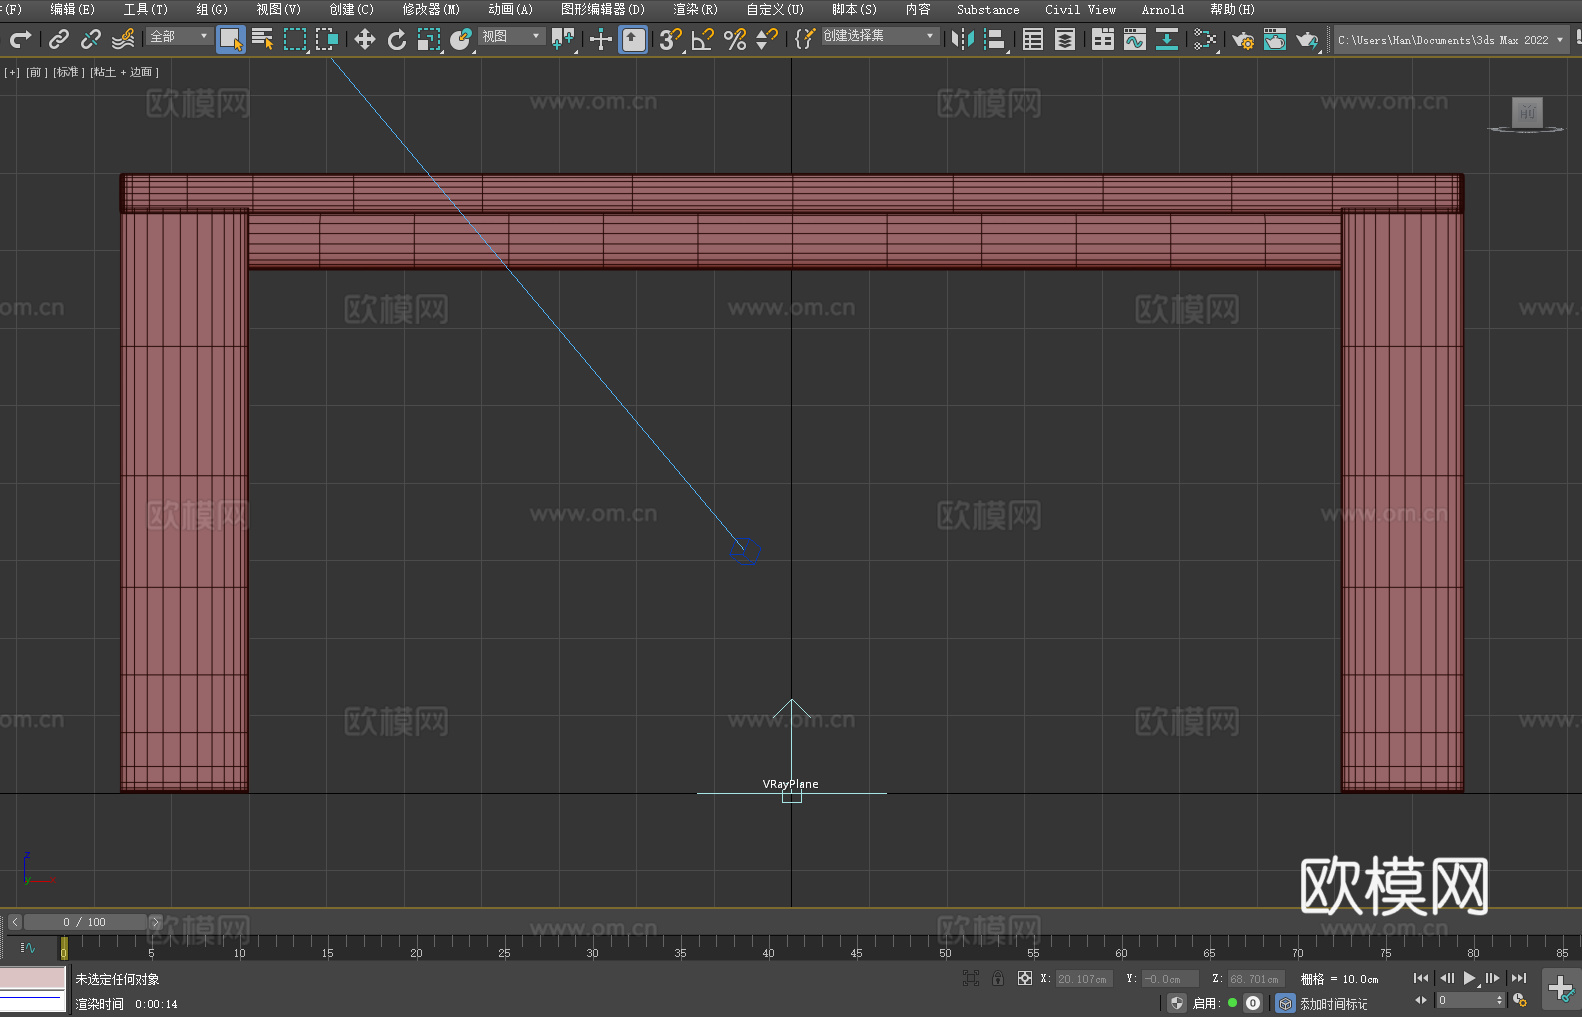Go to end of animation
Image resolution: width=1582 pixels, height=1017 pixels.
pos(1519,978)
